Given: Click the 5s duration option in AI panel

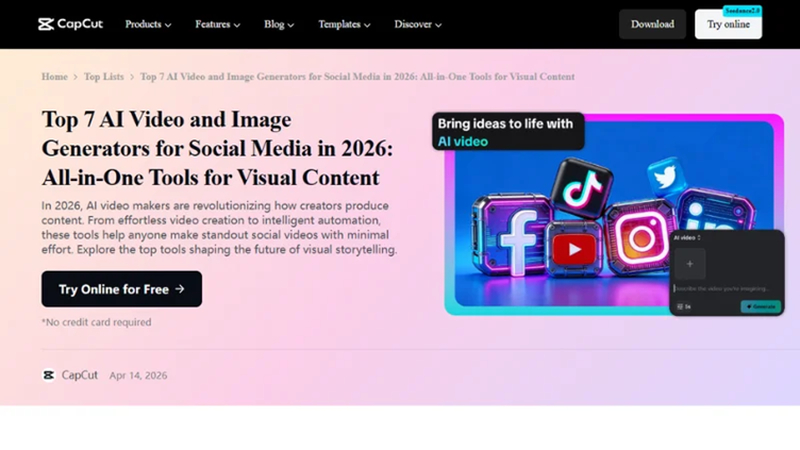Looking at the screenshot, I should coord(684,307).
